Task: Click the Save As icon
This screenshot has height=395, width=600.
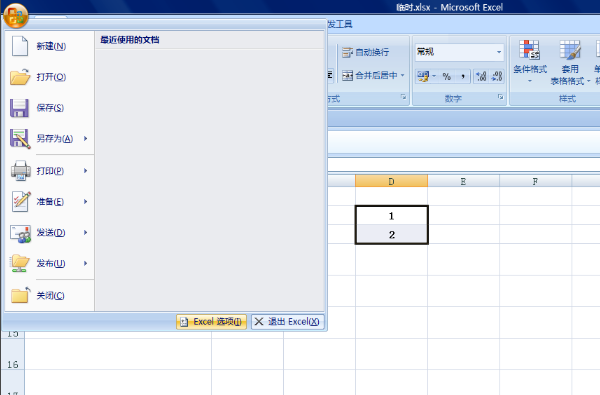Action: (20, 139)
